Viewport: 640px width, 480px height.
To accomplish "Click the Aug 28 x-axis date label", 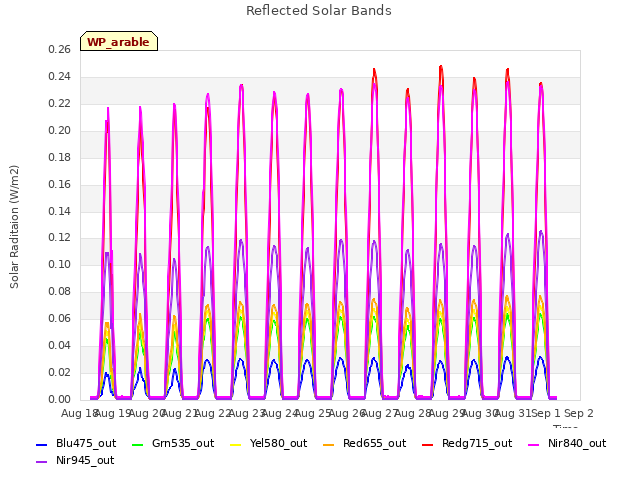I will tap(413, 413).
